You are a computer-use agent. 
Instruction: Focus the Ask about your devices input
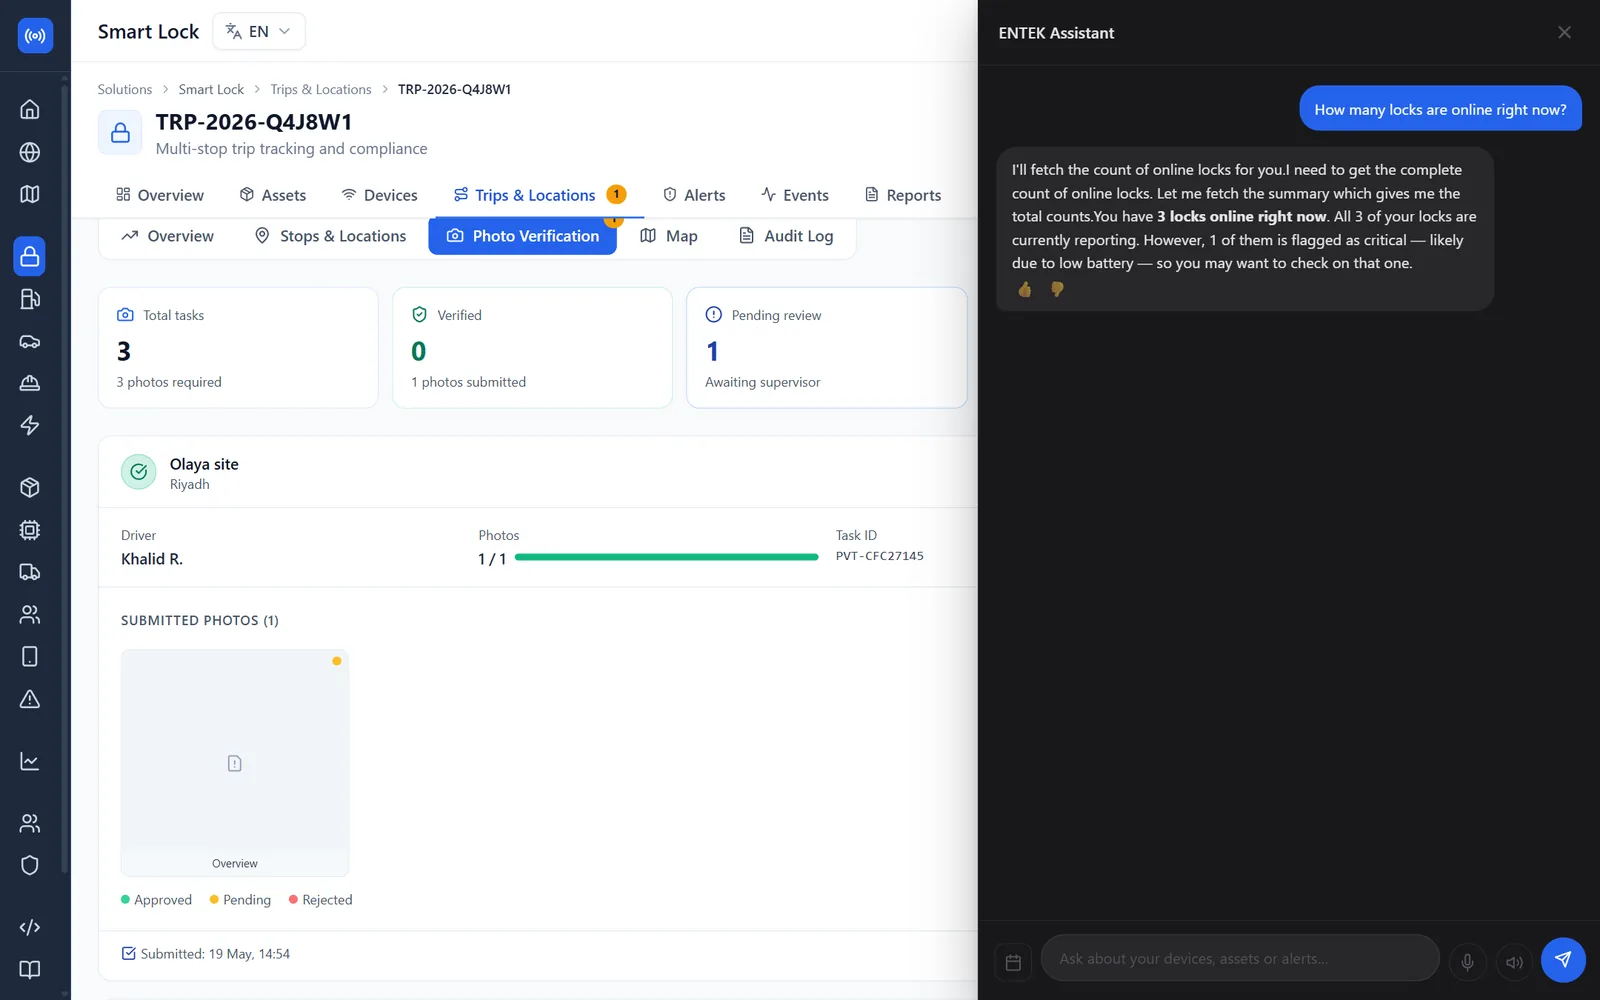[1240, 959]
